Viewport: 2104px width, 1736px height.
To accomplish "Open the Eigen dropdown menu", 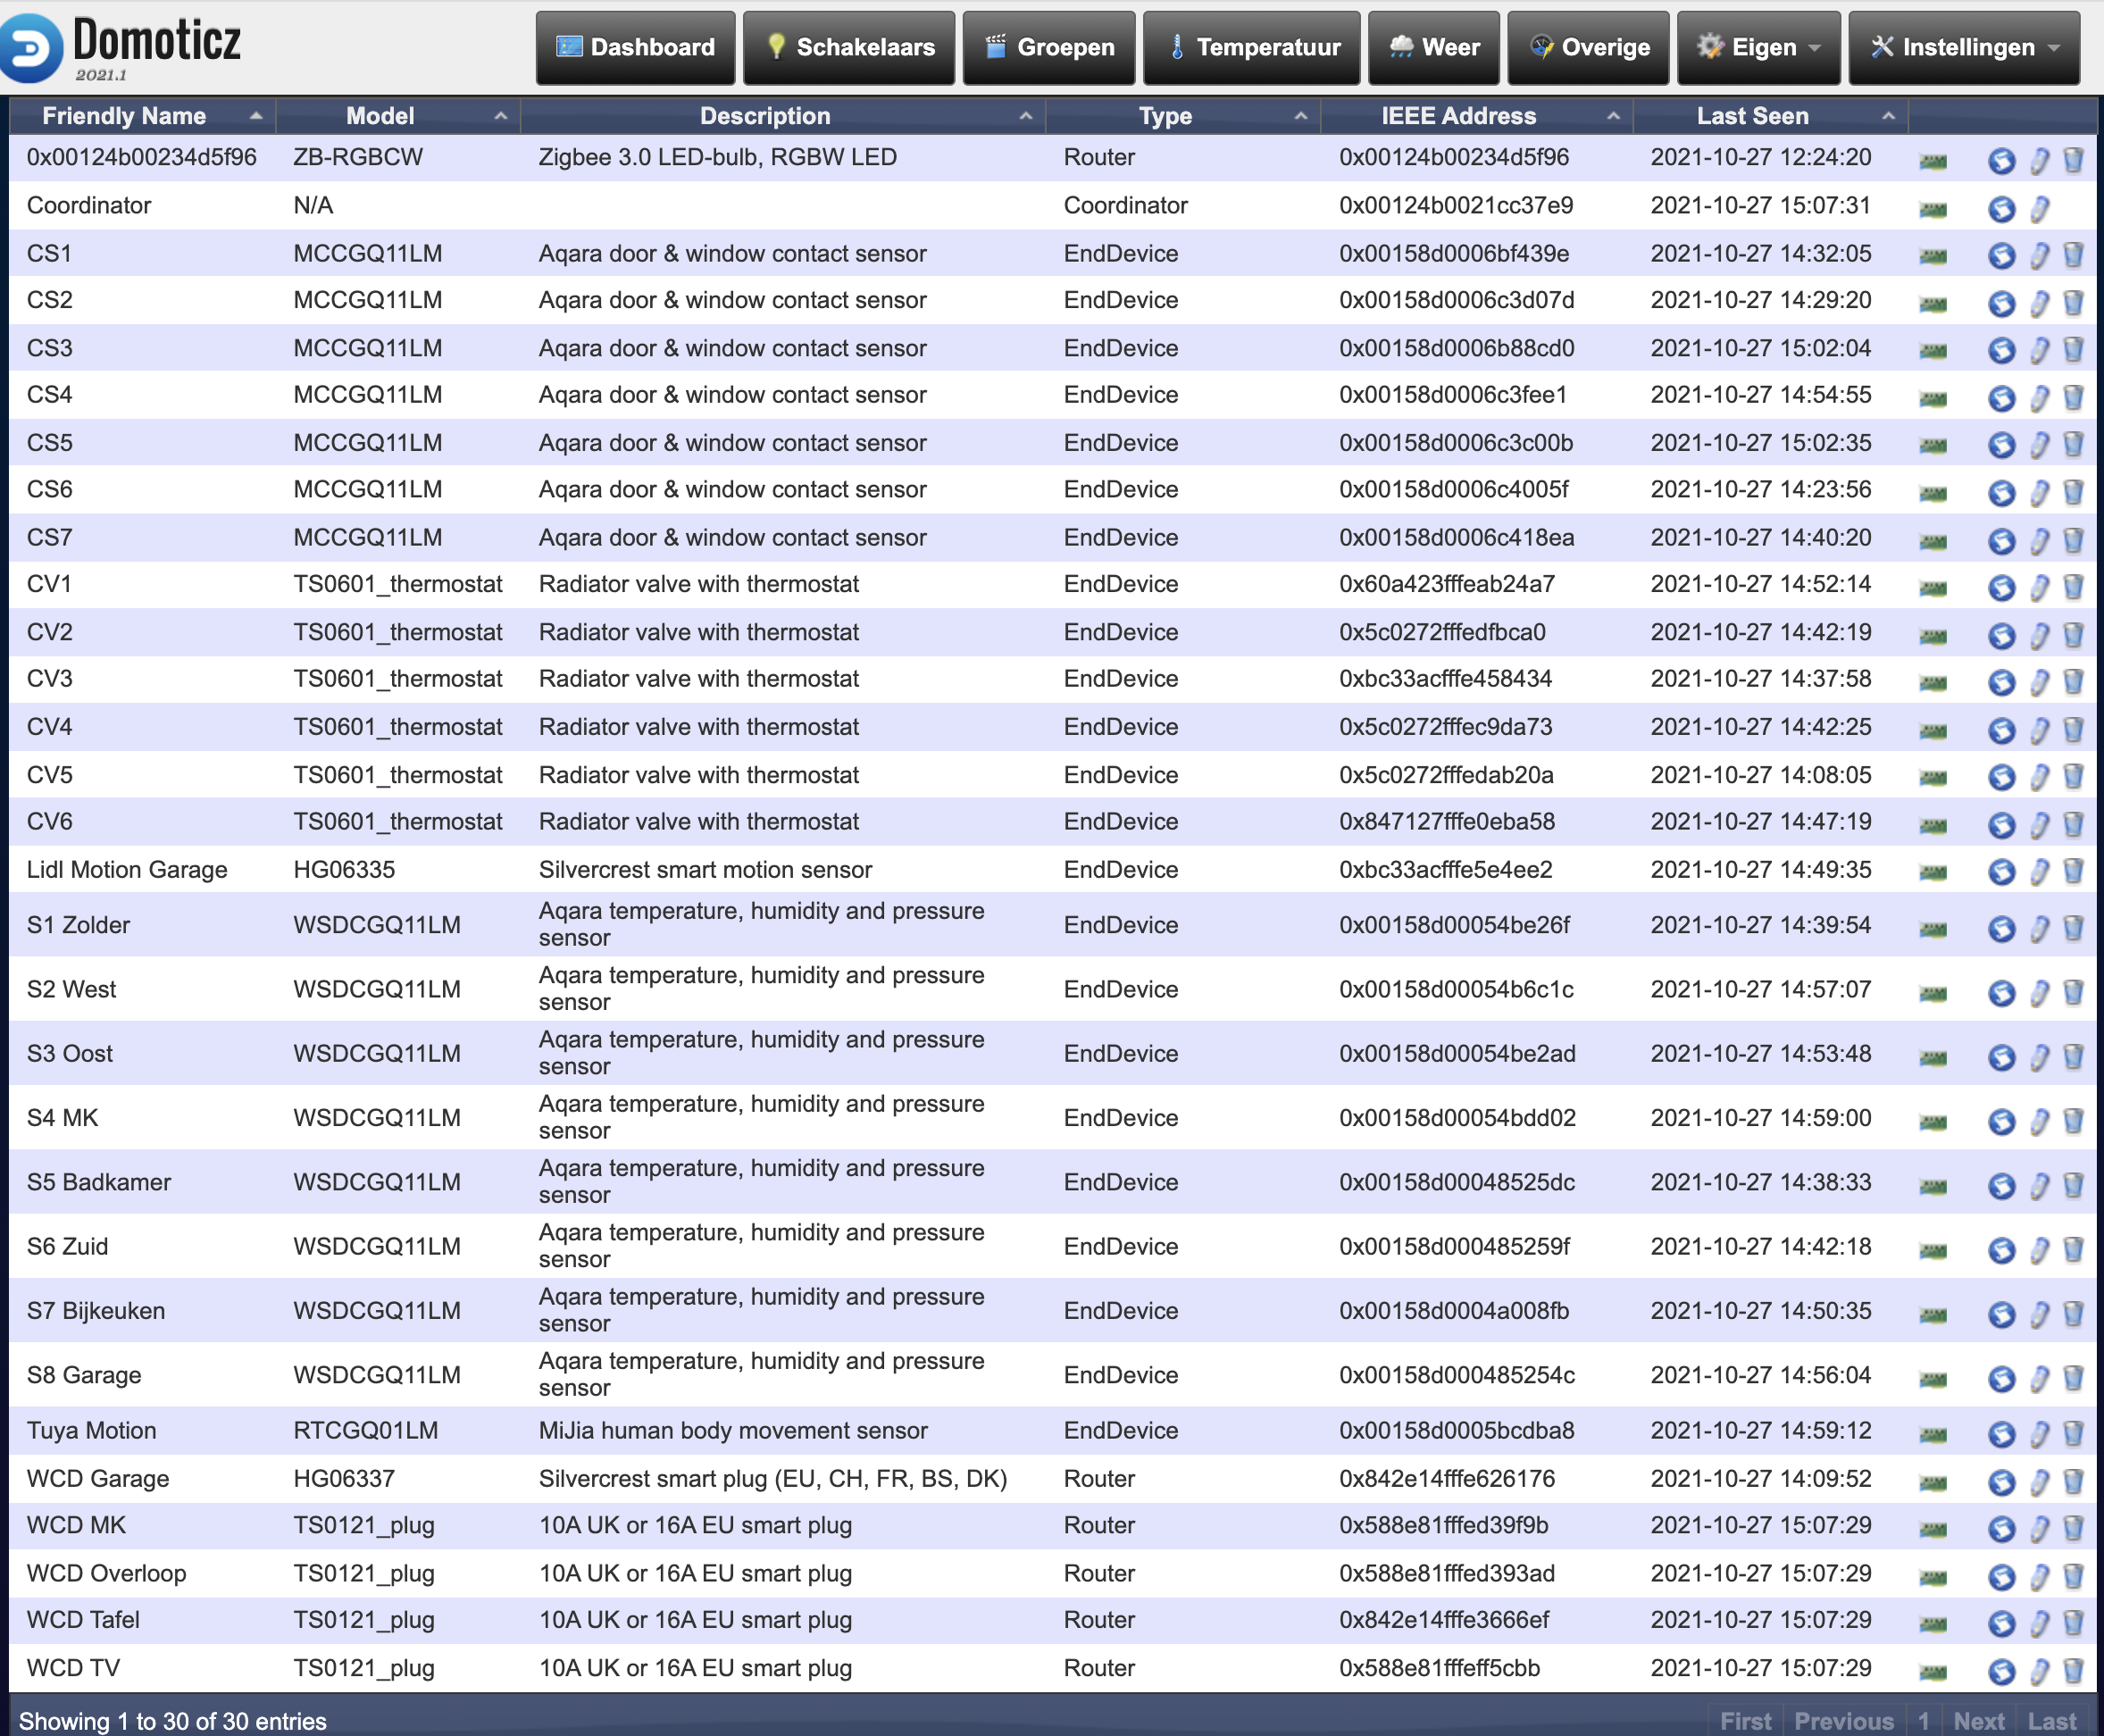I will point(1758,47).
